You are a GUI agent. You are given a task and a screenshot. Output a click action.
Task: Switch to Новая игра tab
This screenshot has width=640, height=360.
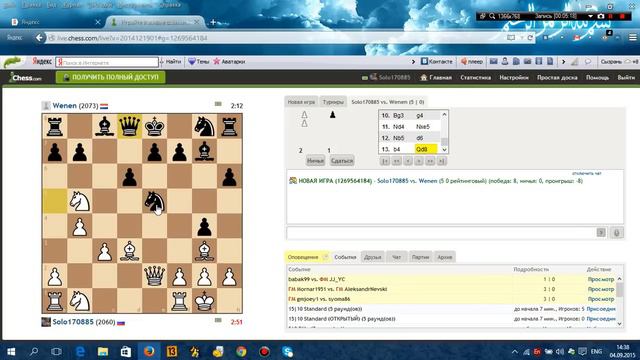[x=301, y=102]
